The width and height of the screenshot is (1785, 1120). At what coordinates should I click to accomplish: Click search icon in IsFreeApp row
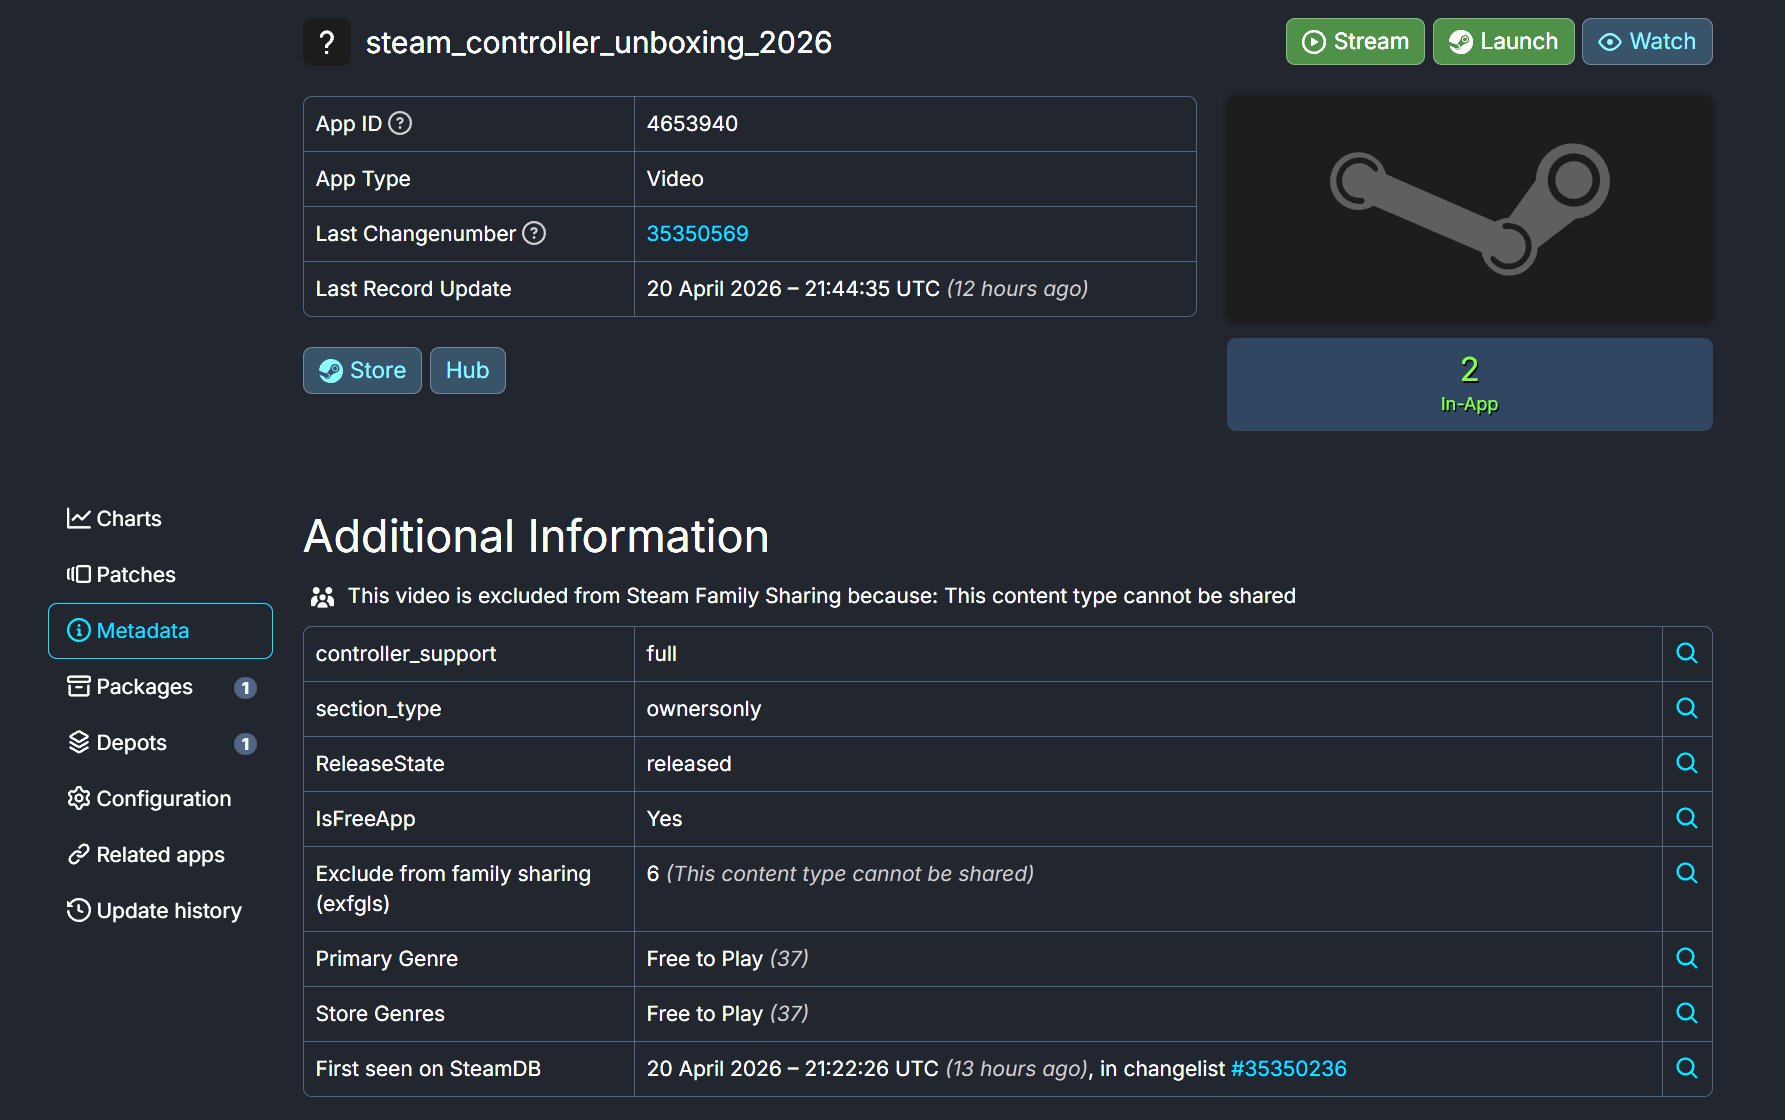point(1686,818)
